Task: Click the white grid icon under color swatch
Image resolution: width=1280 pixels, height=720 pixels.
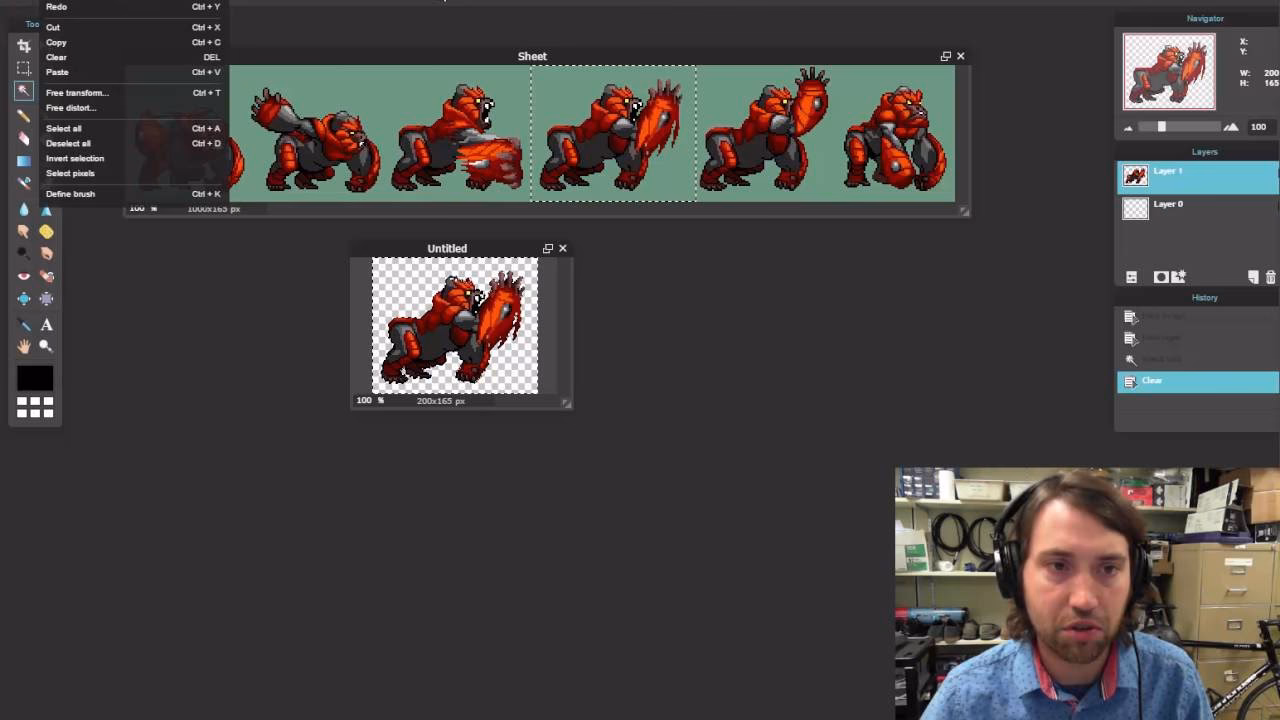Action: click(35, 407)
